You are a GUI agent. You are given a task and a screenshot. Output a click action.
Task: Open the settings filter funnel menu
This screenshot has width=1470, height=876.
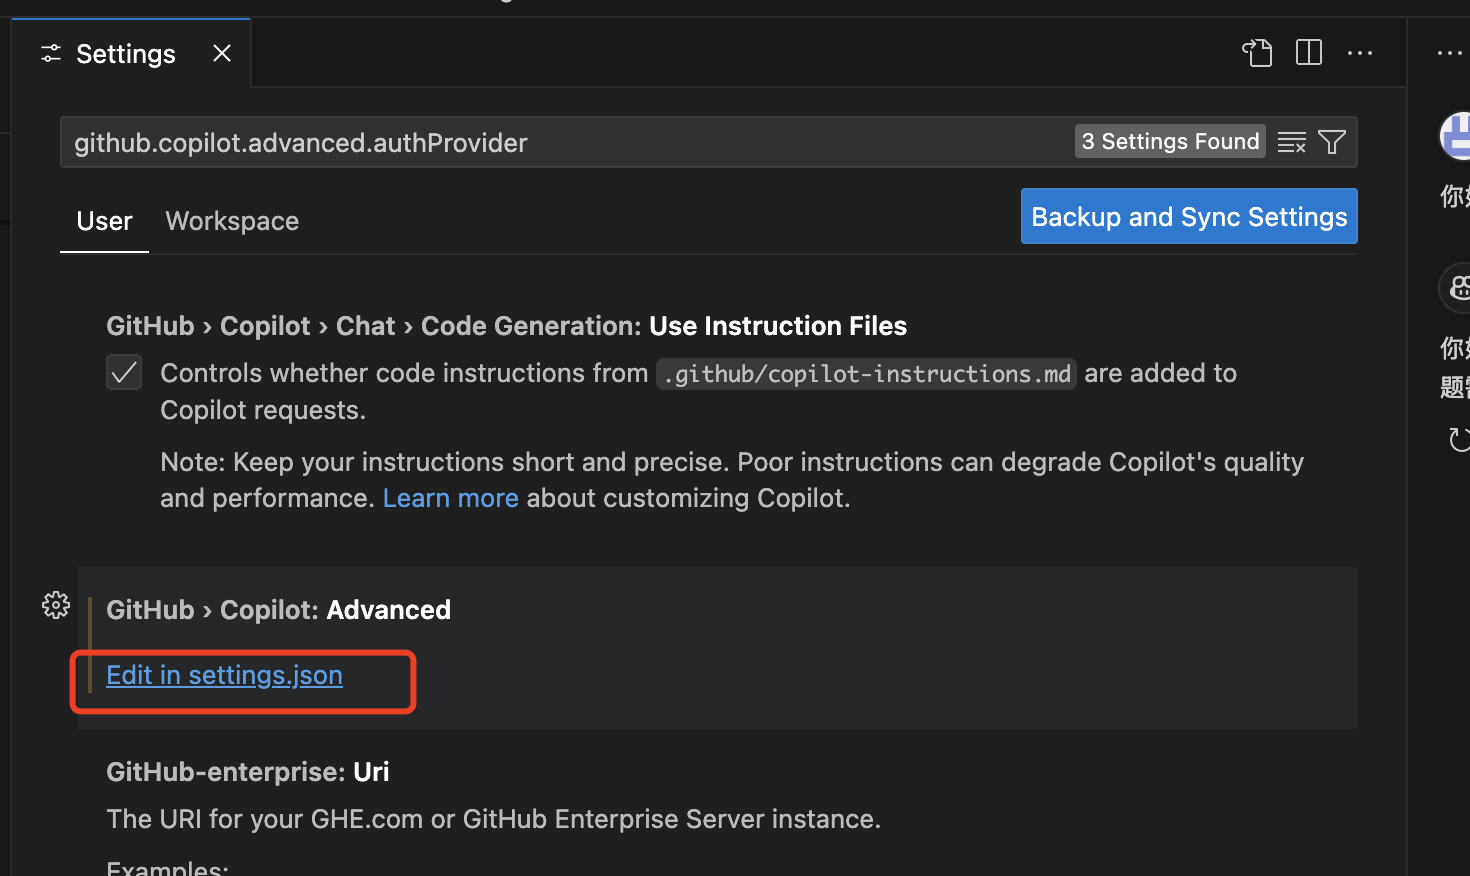[1332, 142]
